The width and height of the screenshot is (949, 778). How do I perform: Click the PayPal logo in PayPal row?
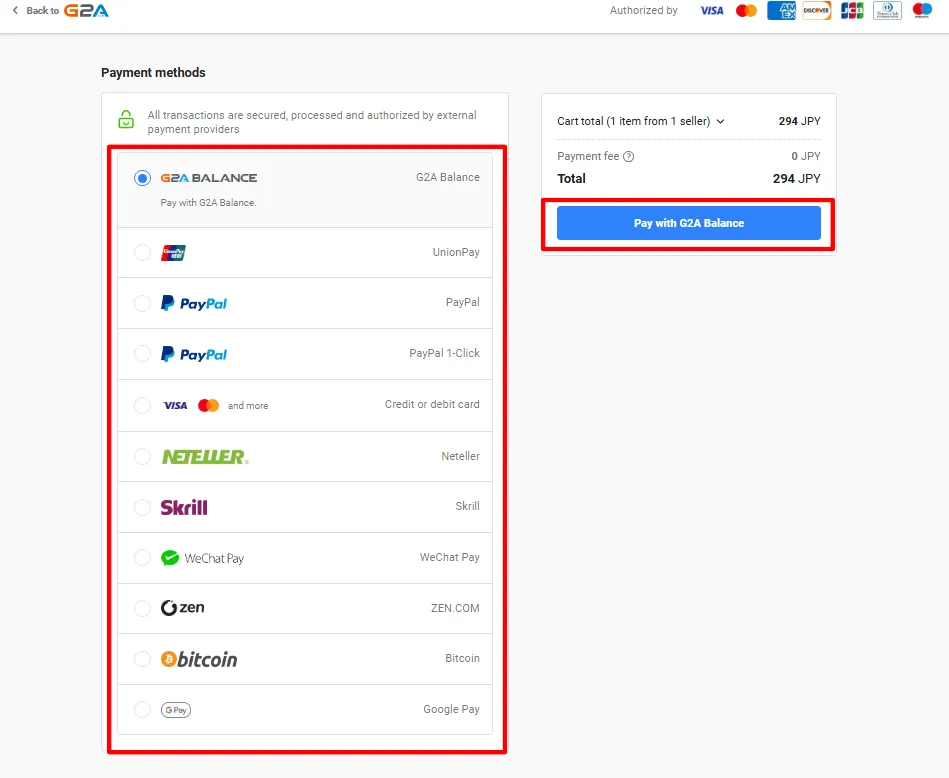pos(194,303)
